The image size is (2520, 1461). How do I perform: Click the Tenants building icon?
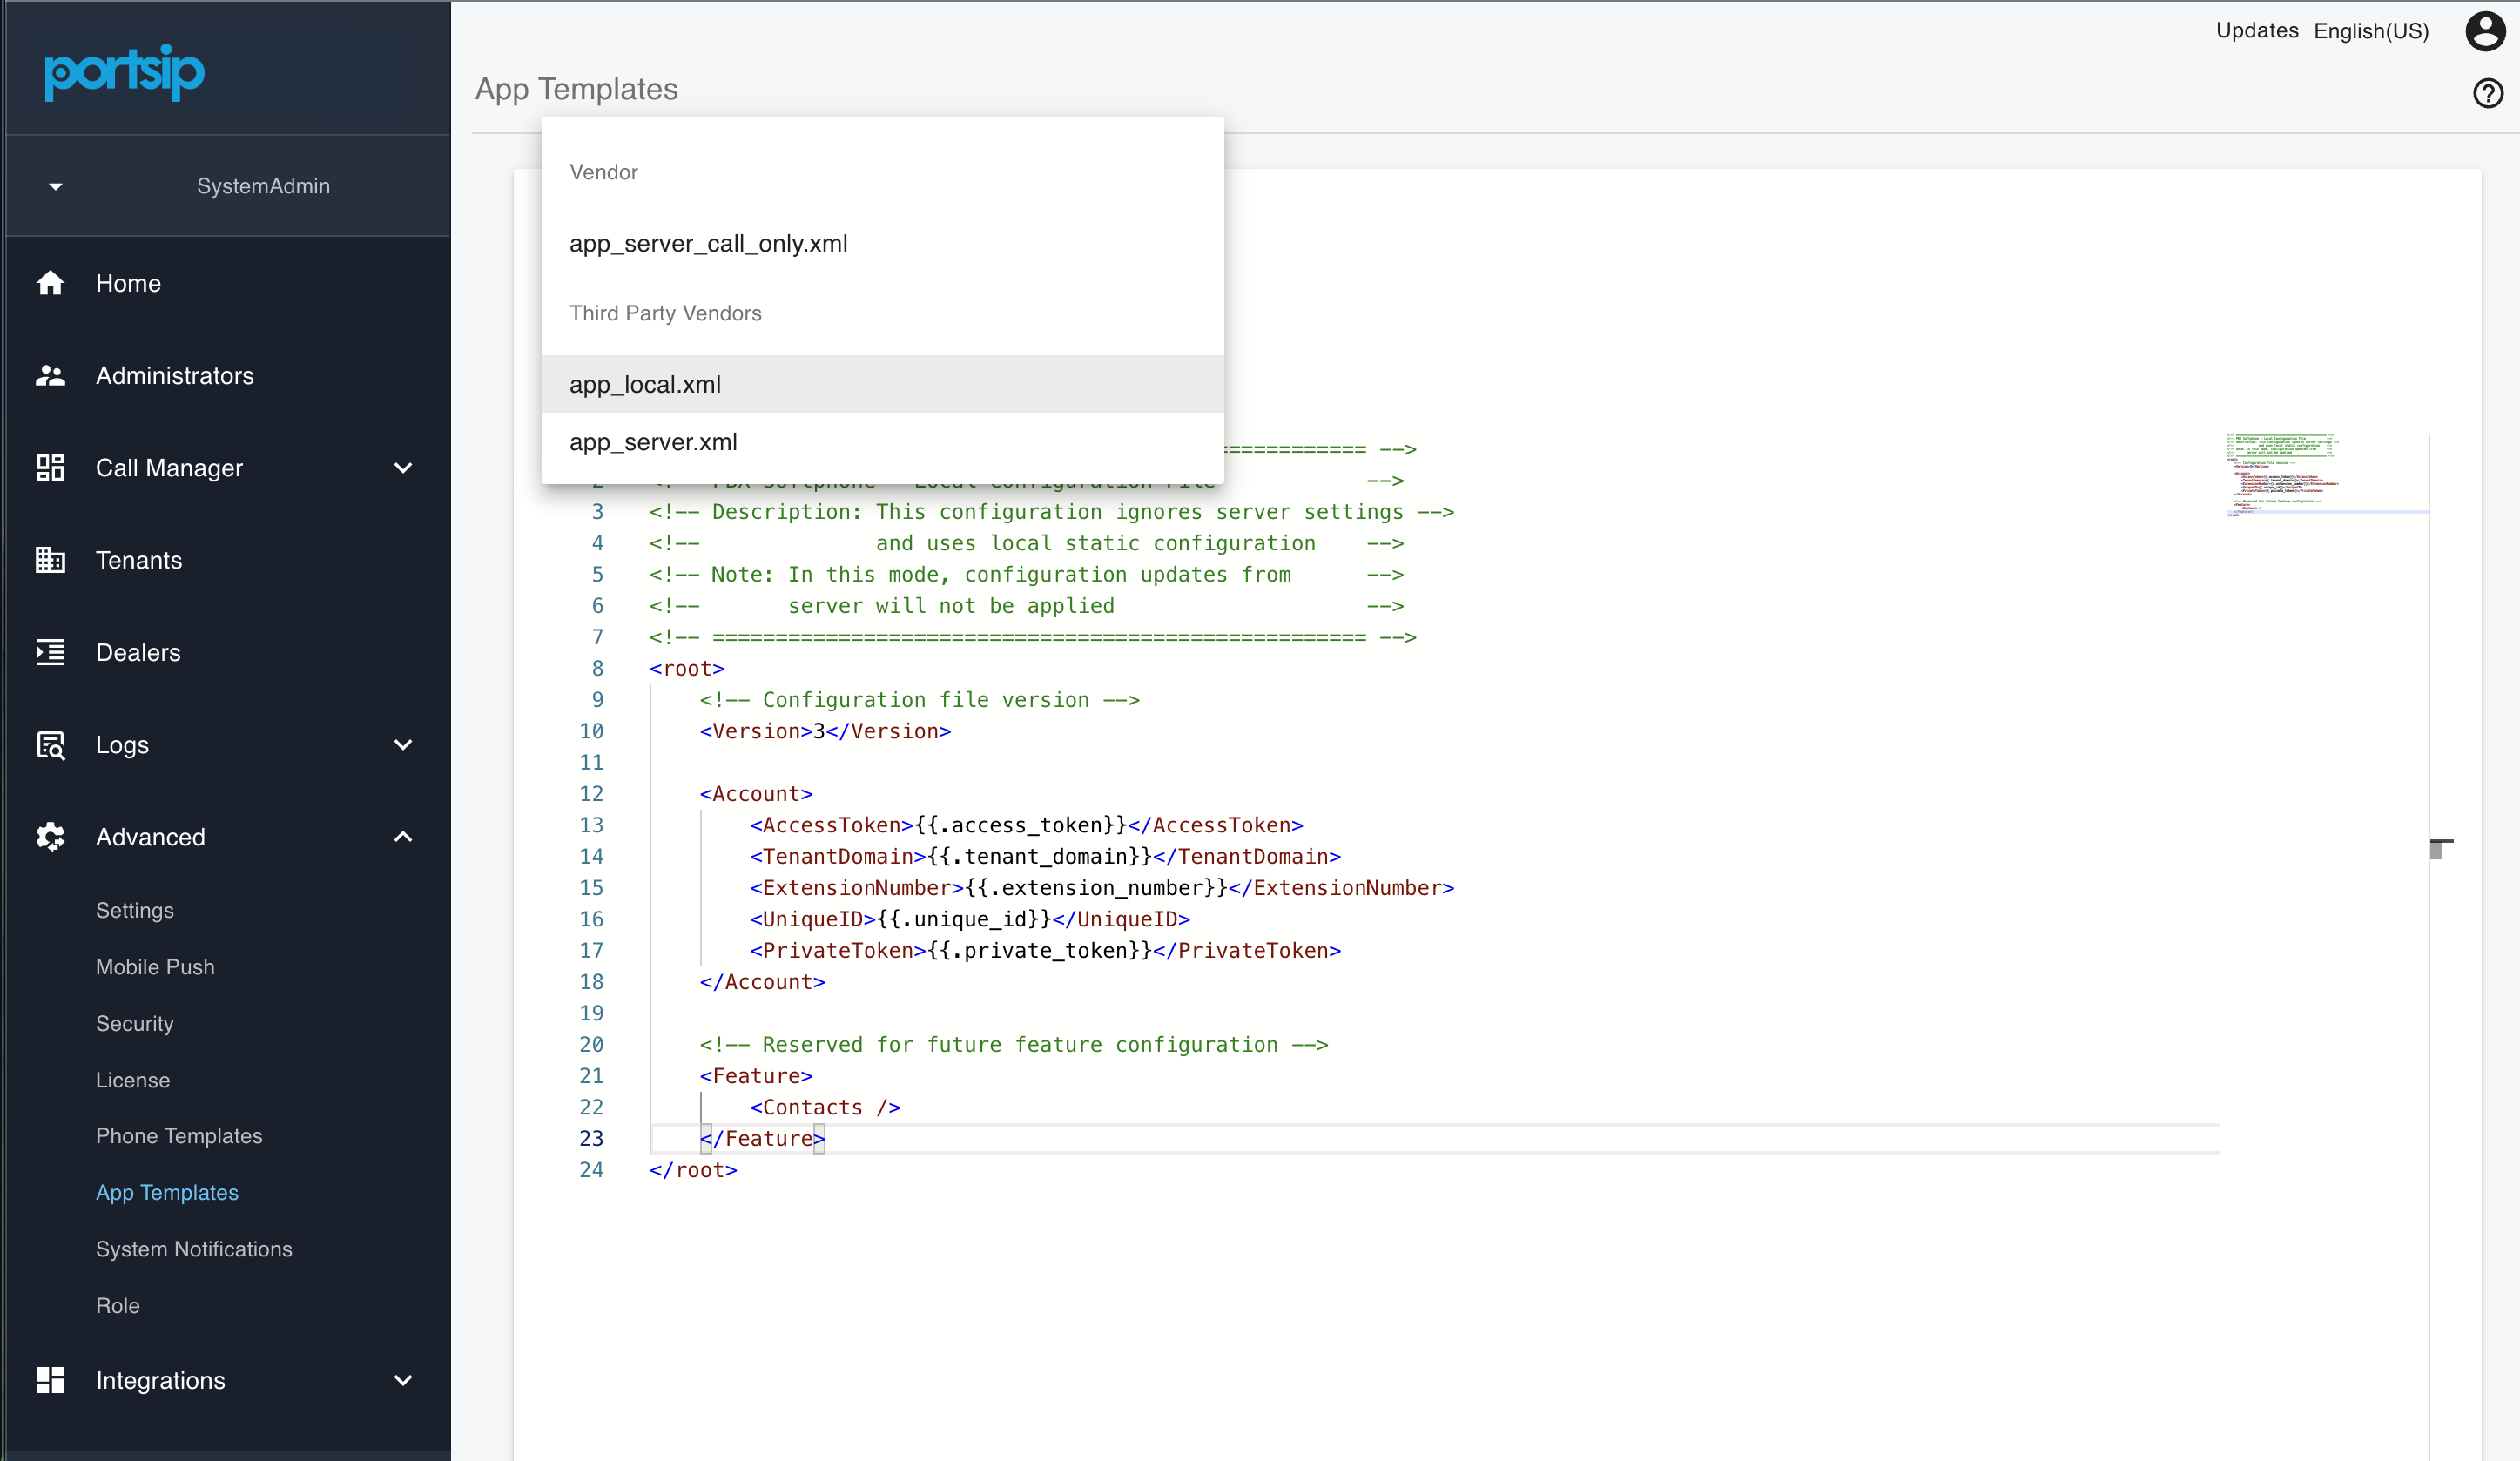(50, 560)
